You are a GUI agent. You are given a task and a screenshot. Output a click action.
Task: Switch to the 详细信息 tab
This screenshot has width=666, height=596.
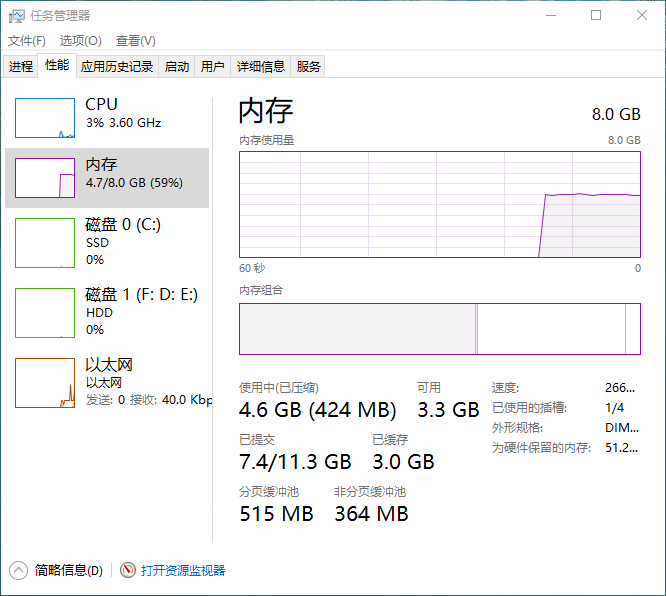tap(260, 67)
